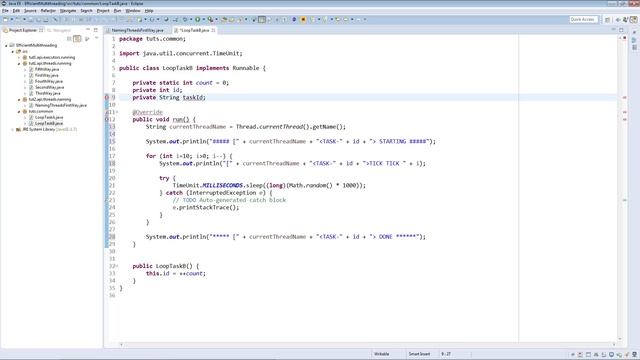The width and height of the screenshot is (640, 360).
Task: Click the Smart Insert status bar entry
Action: [419, 354]
